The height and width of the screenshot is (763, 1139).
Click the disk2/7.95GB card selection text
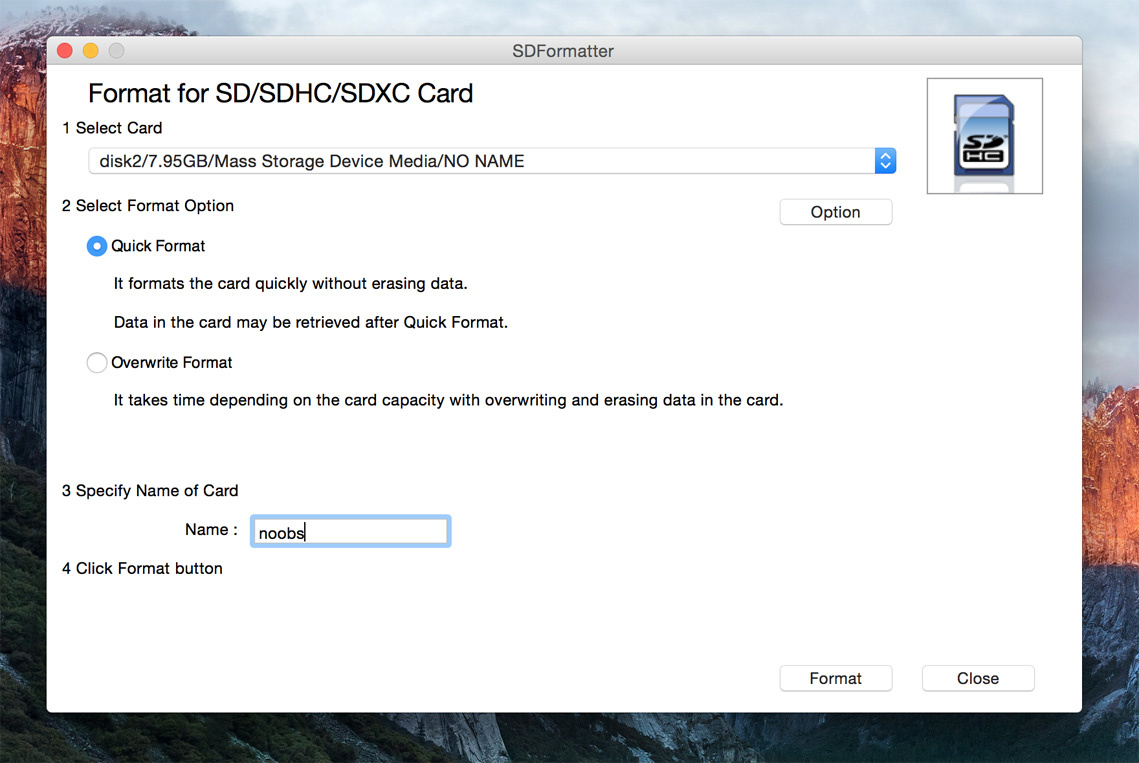[x=312, y=161]
